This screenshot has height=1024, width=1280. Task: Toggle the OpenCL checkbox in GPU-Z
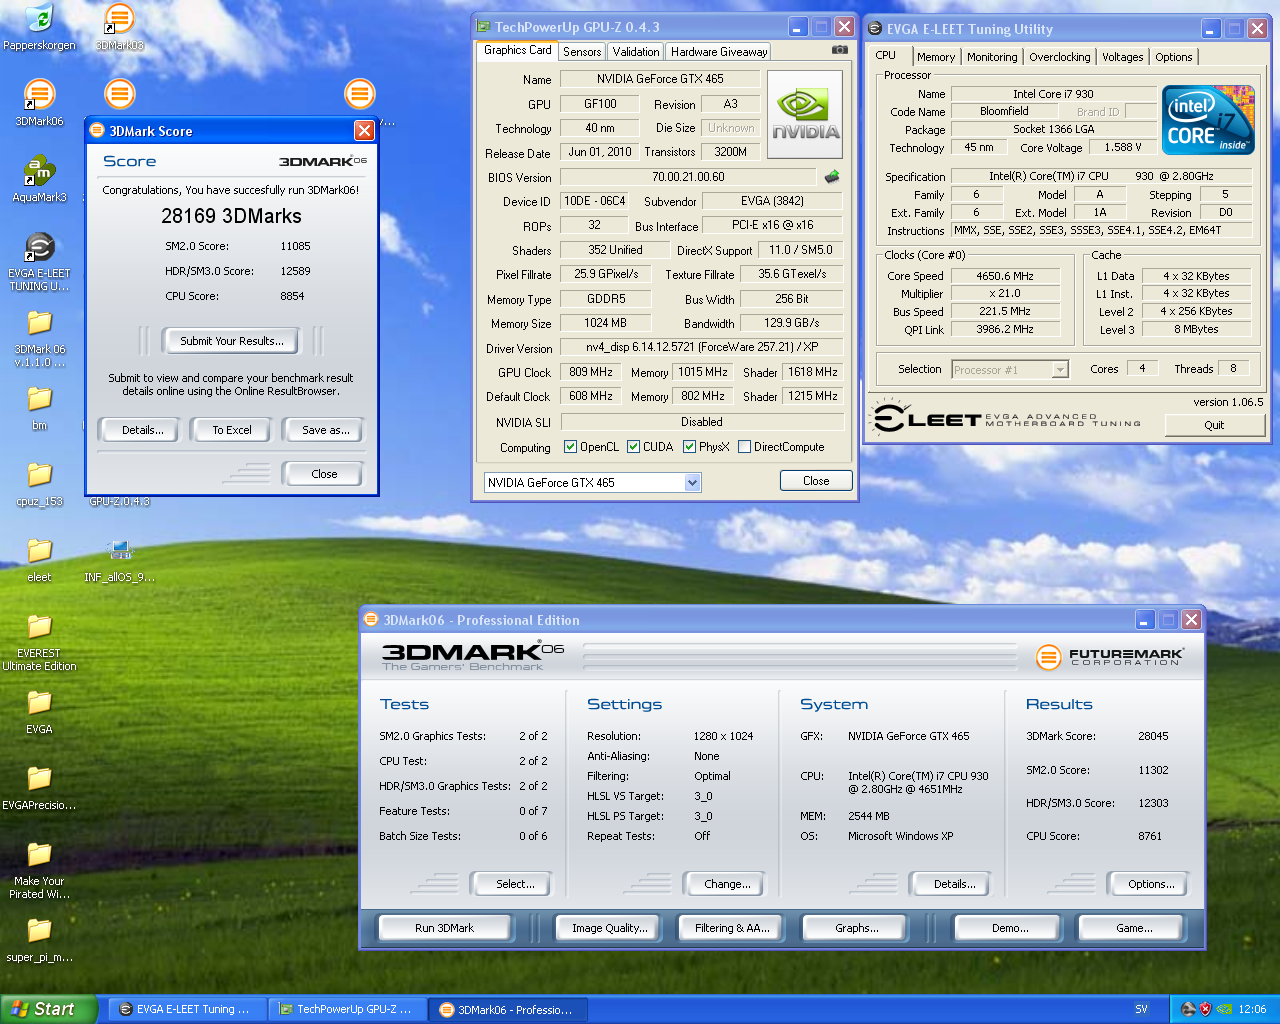(x=570, y=447)
